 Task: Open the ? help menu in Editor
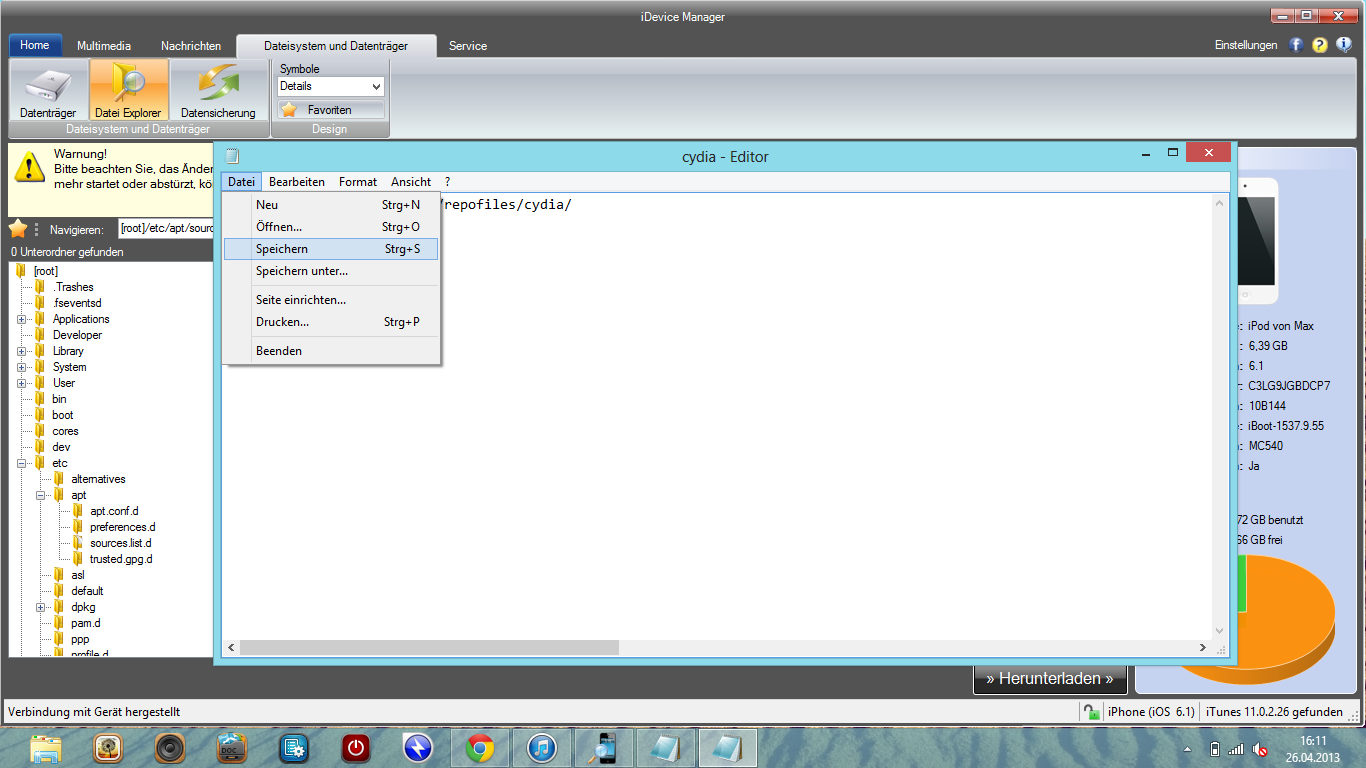click(447, 182)
